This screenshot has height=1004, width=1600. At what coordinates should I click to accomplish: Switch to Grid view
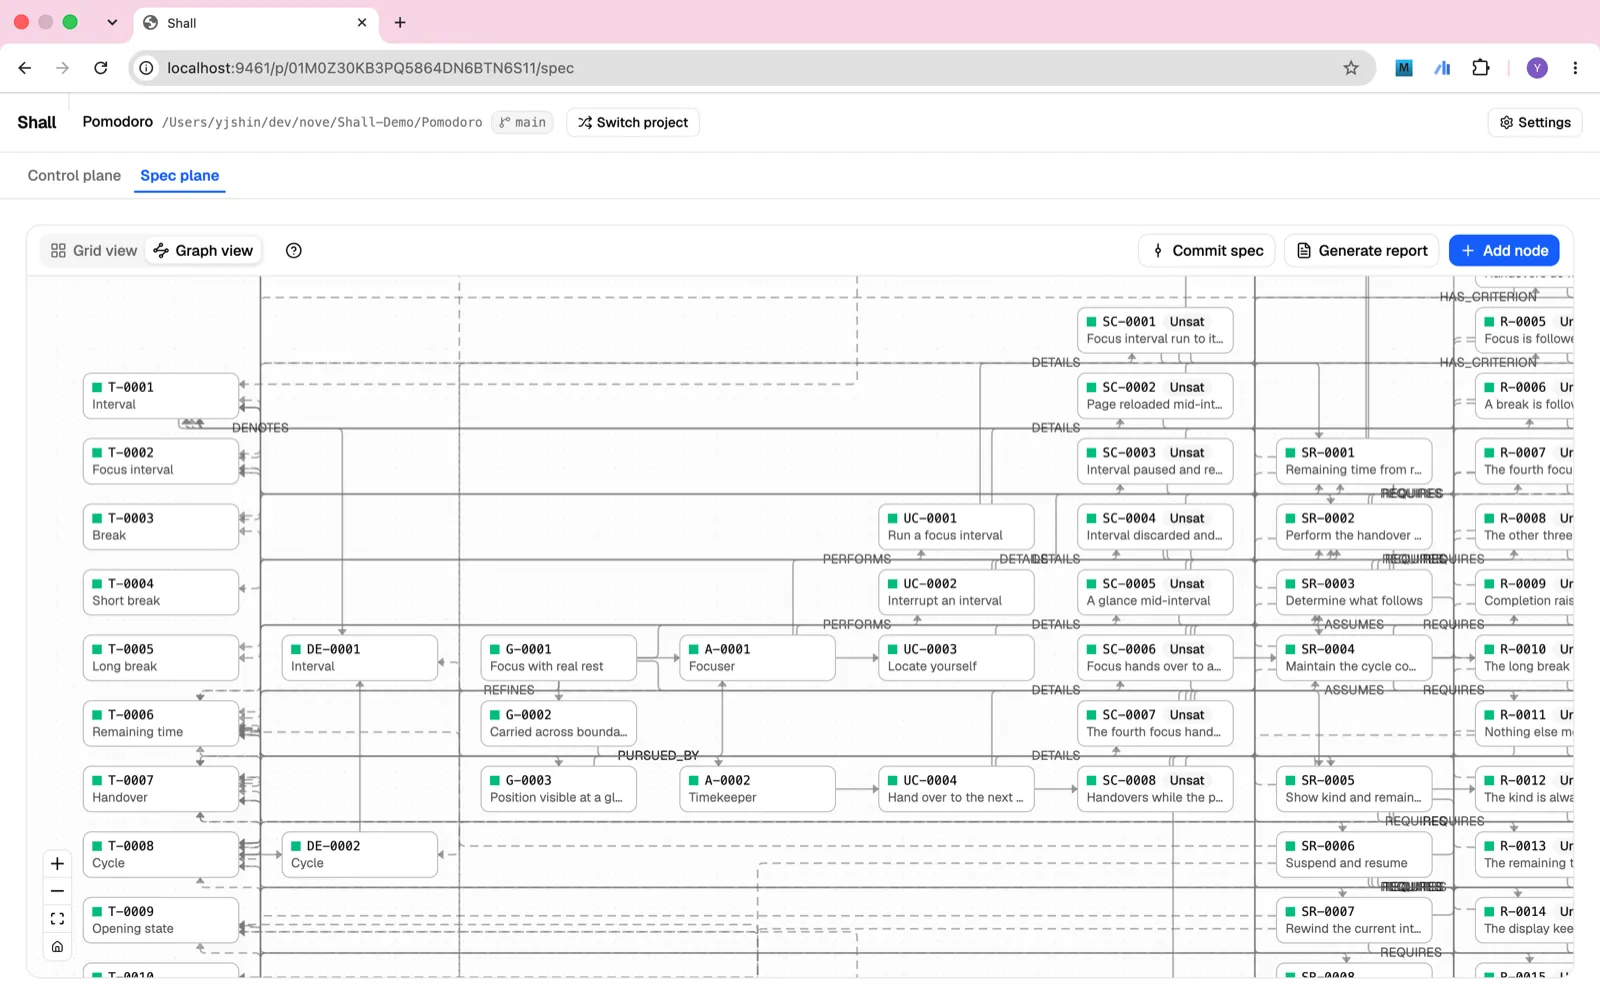[94, 251]
